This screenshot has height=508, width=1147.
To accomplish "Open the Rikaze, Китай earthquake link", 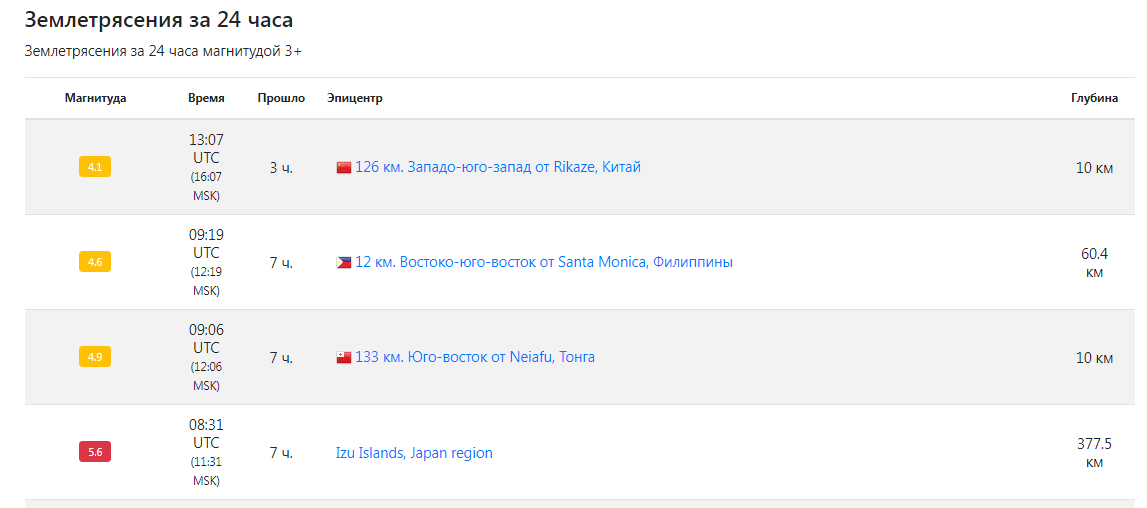I will [x=497, y=168].
